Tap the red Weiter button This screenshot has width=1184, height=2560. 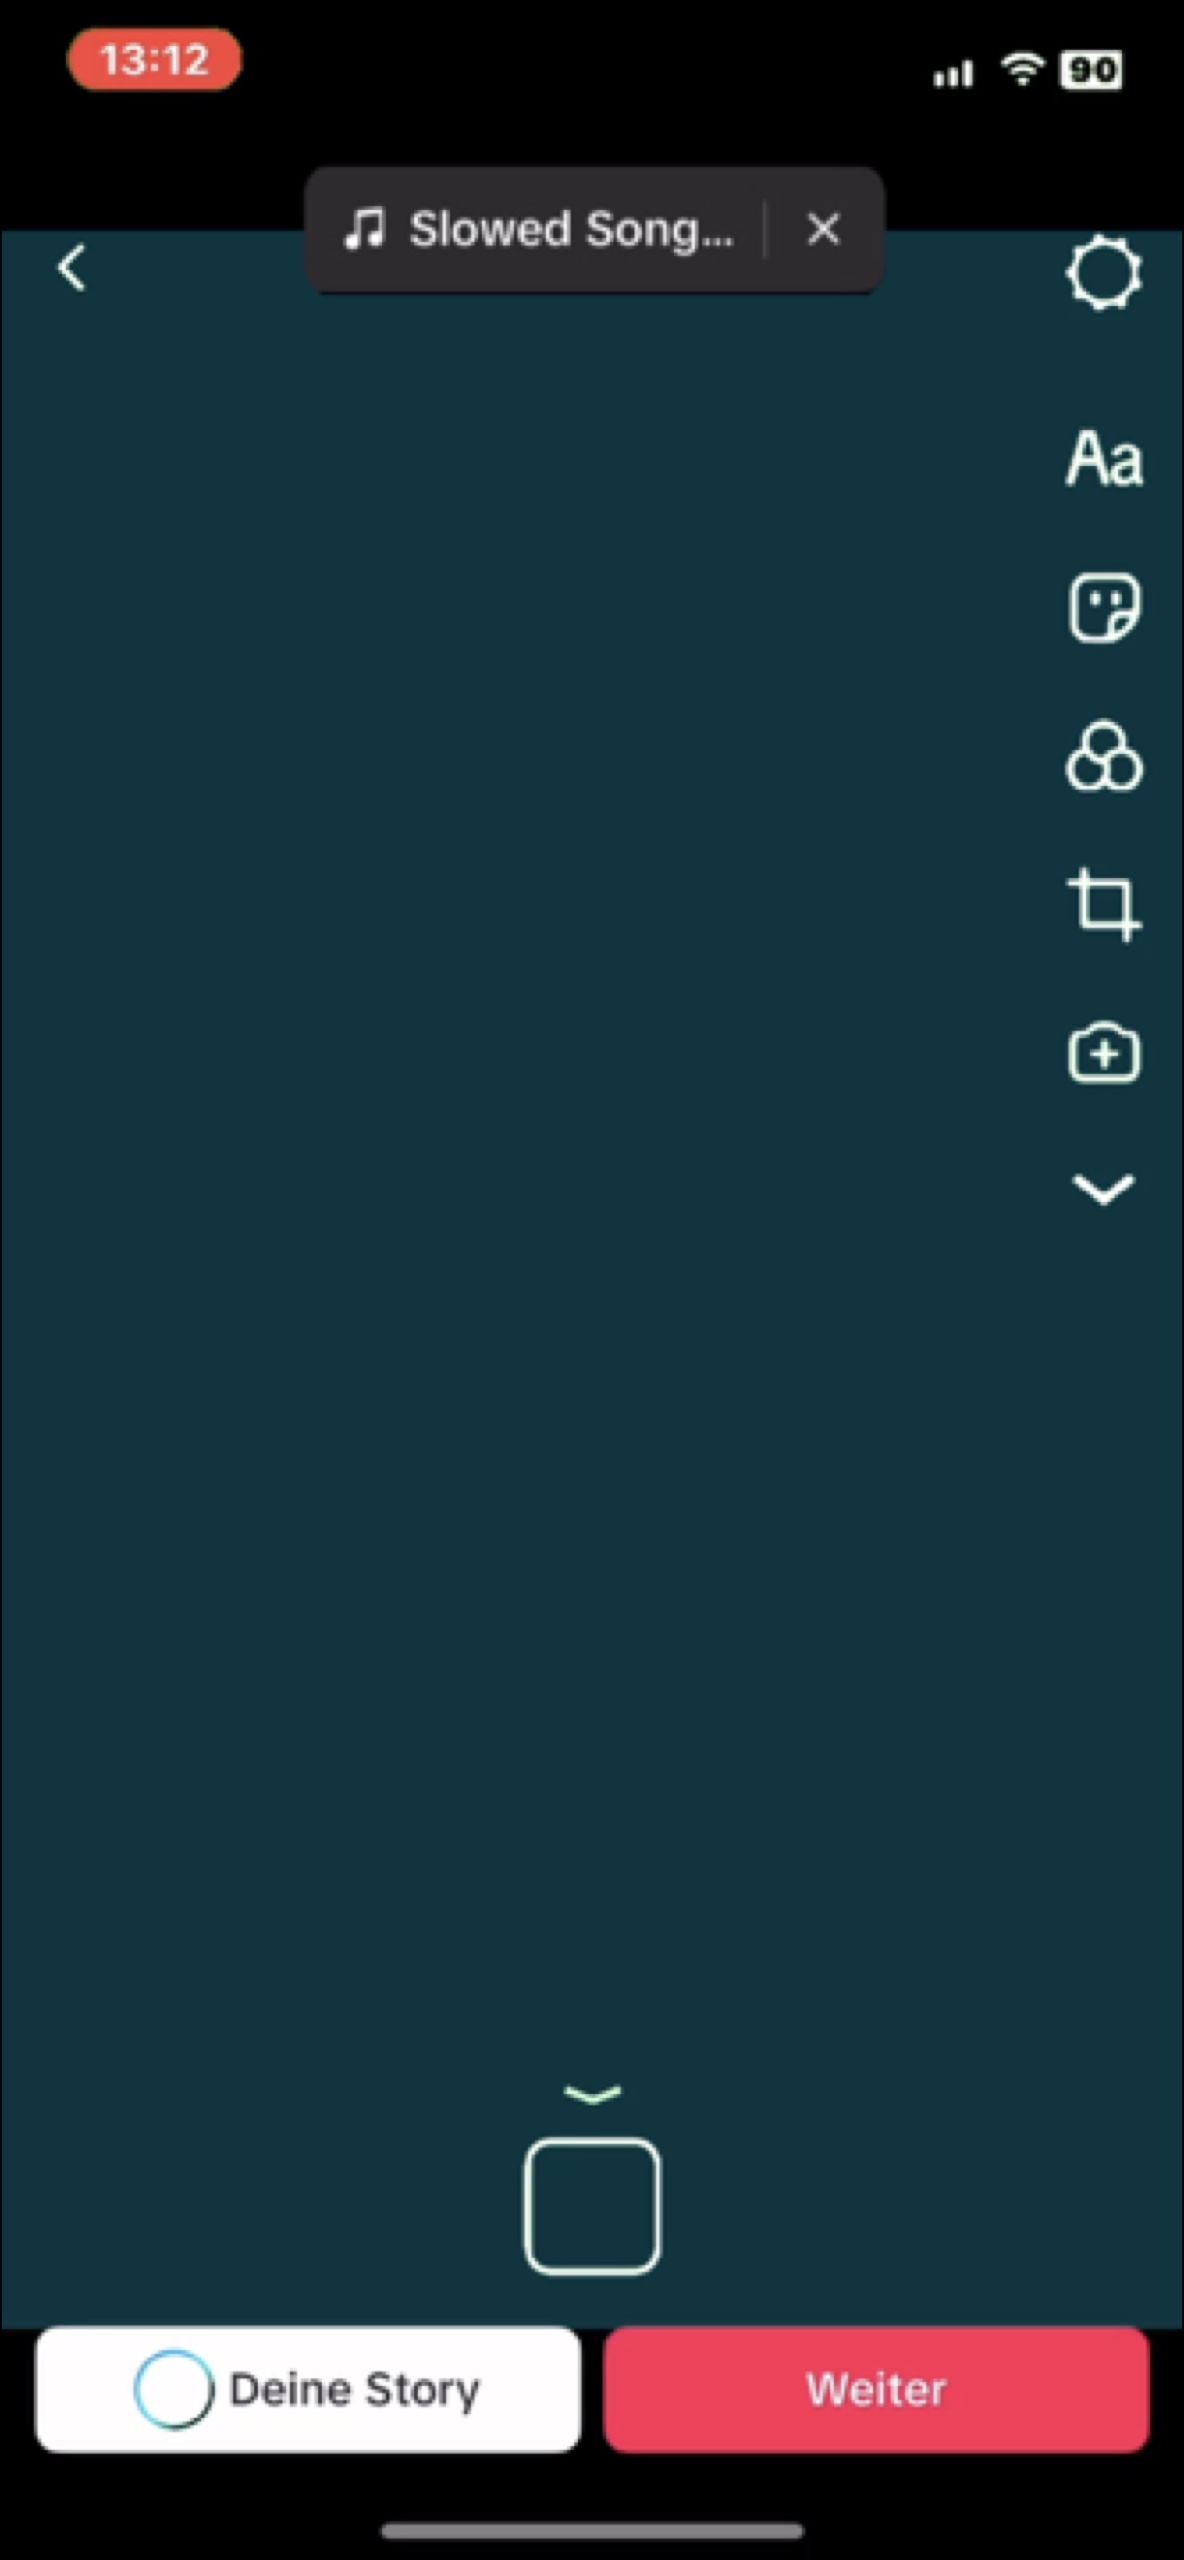coord(876,2389)
